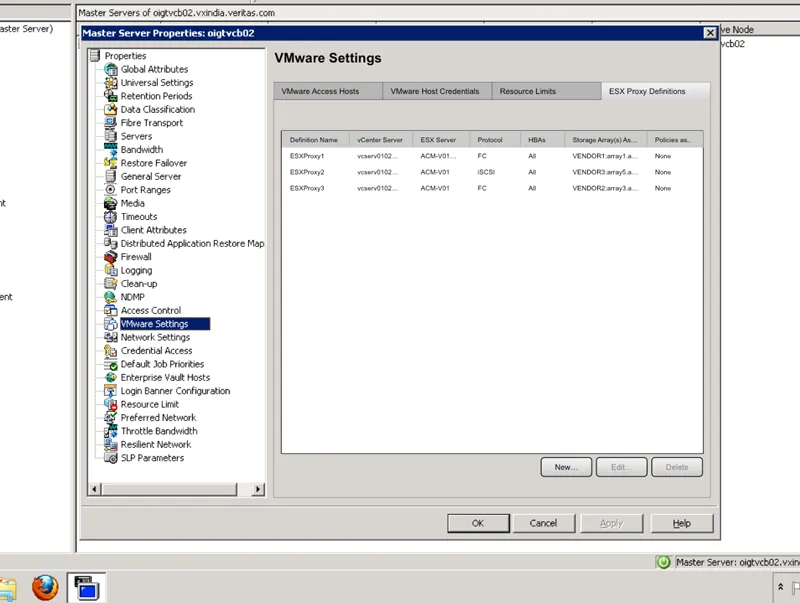Click the Resource Limit icon
800x603 pixels.
point(111,404)
